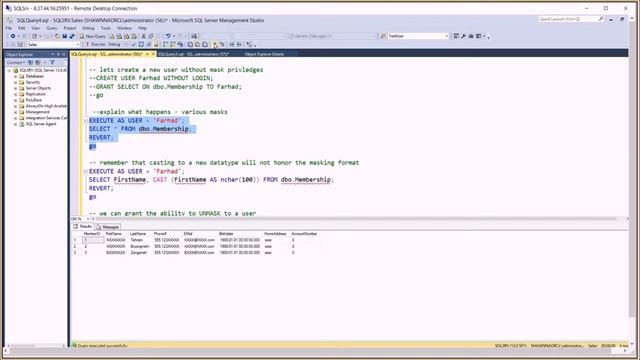Open the Window menu
This screenshot has width=640, height=360.
(124, 28)
